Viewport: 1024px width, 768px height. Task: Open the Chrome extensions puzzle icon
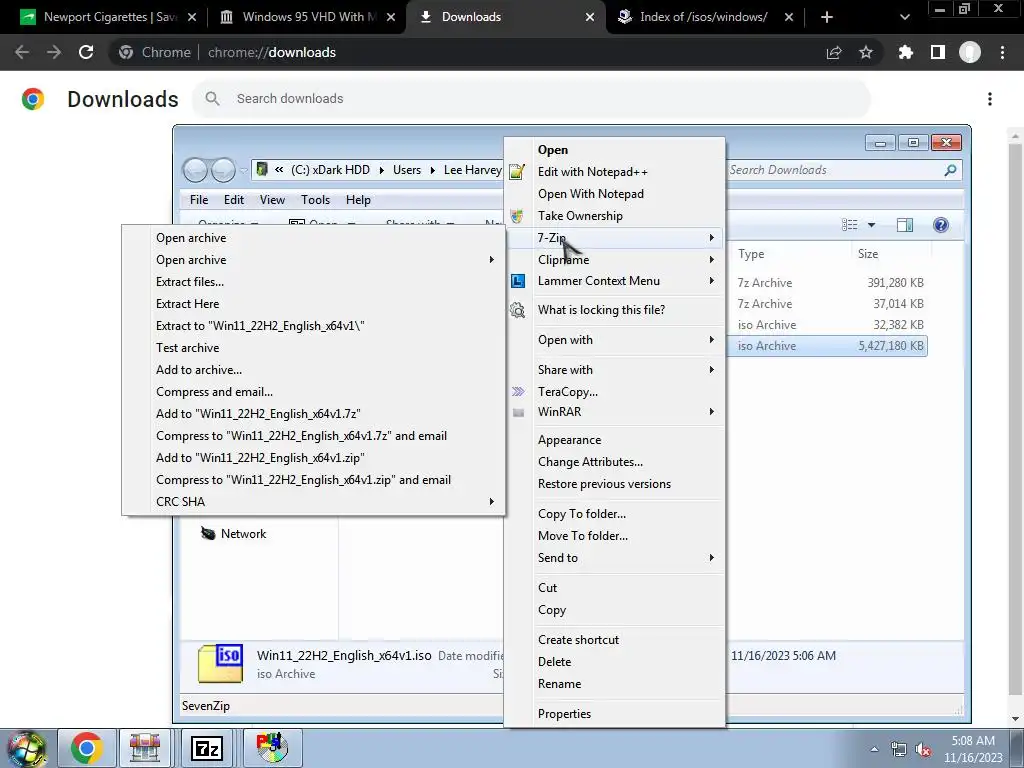click(905, 52)
